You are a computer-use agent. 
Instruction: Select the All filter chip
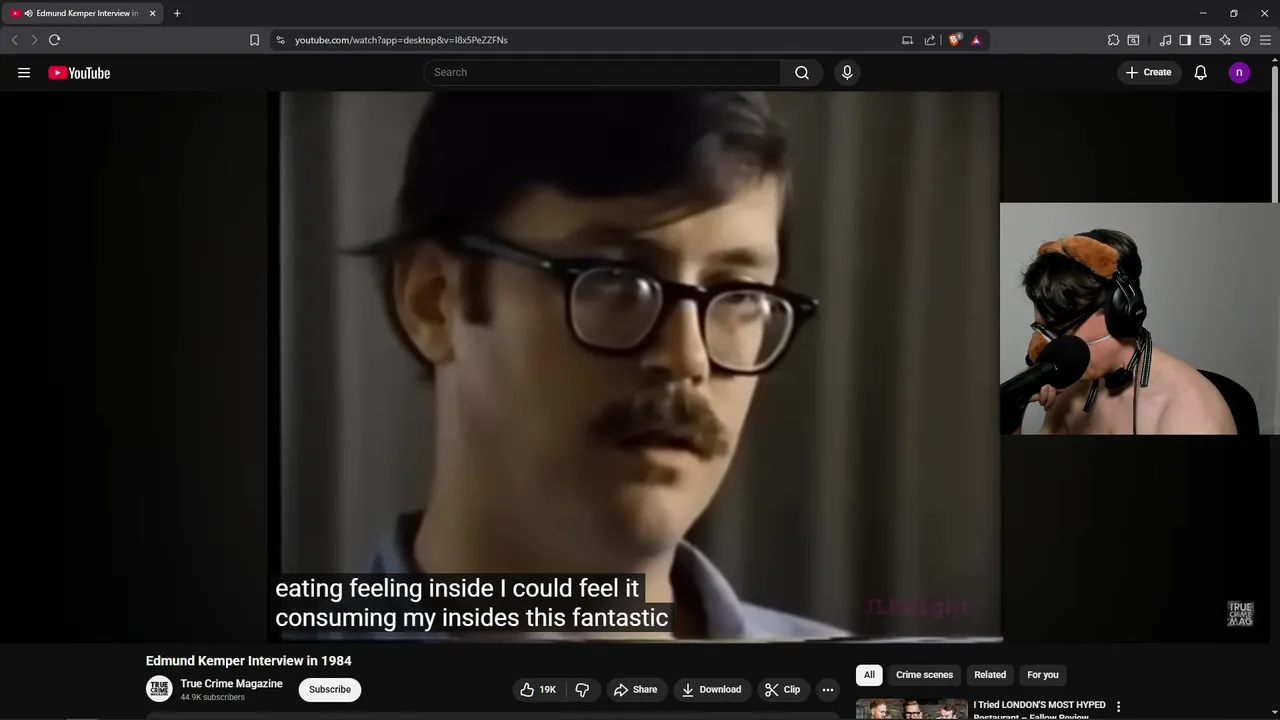tap(869, 675)
